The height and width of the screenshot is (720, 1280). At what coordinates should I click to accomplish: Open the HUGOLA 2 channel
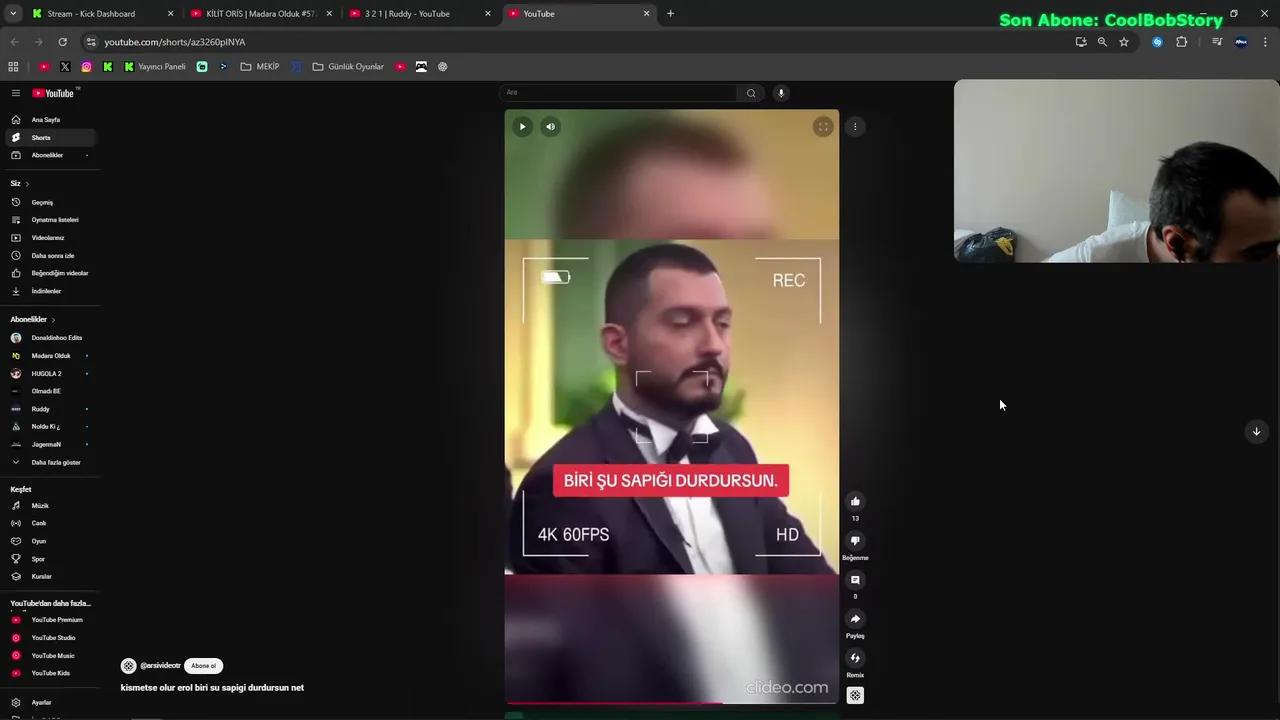pos(50,374)
